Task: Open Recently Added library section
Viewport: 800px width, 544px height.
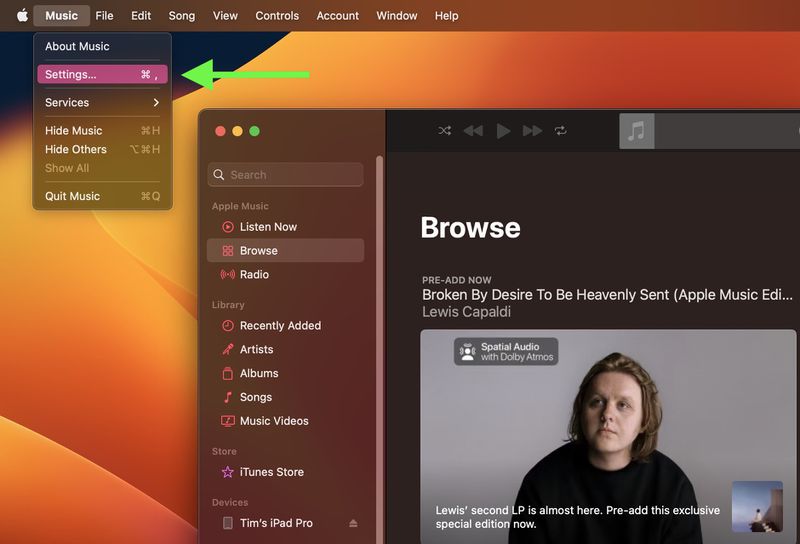Action: 280,326
